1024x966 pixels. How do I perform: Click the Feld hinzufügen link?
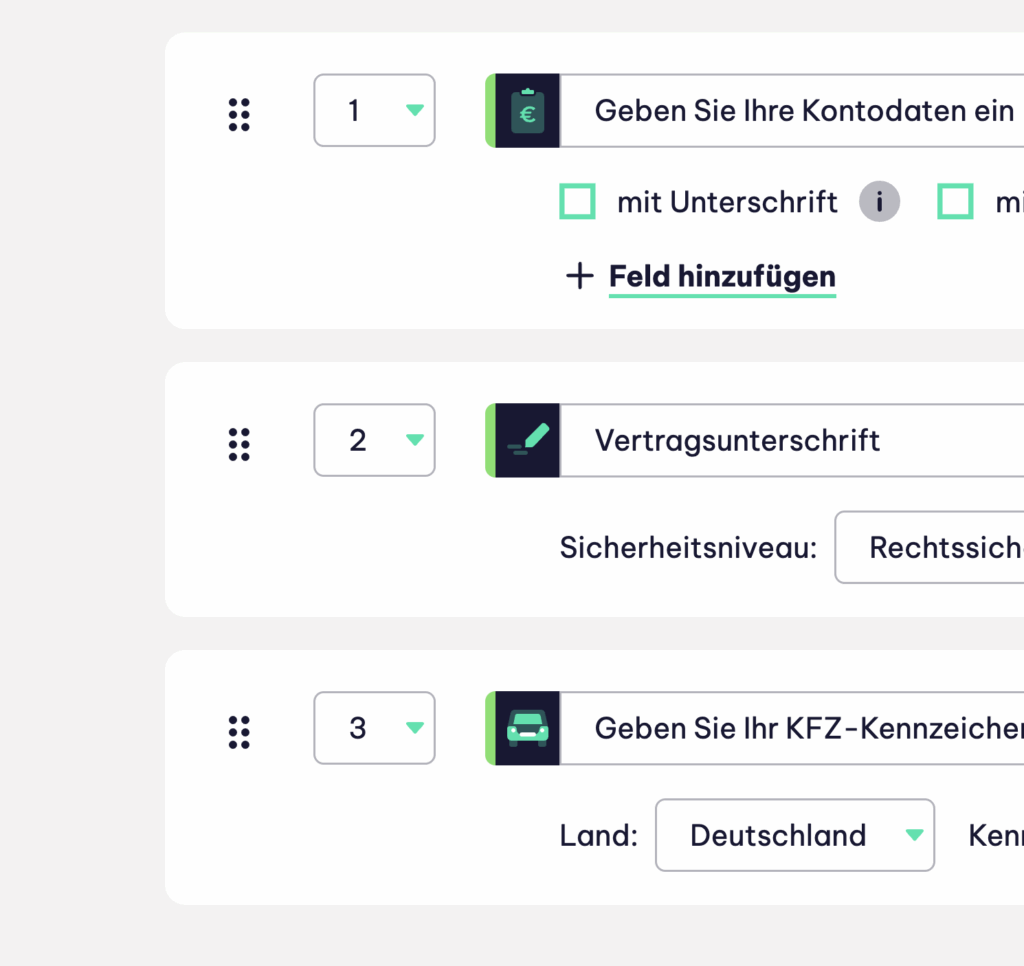point(722,277)
